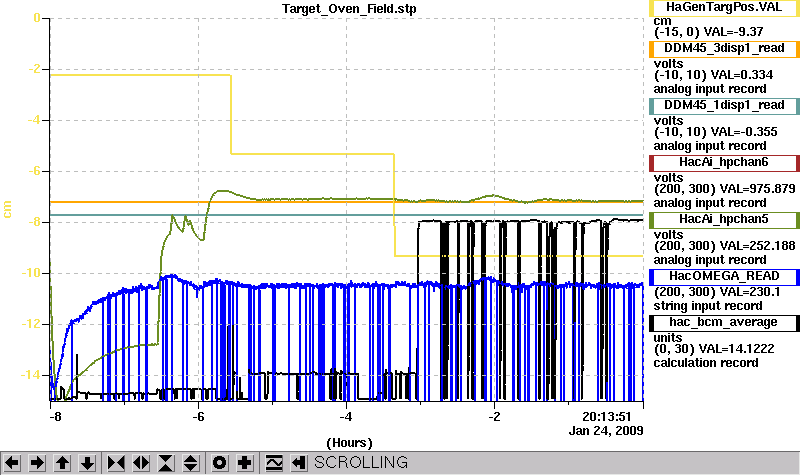800x475 pixels.
Task: Click the (-10, 10) VAL=-0.355 readout
Action: pos(715,132)
